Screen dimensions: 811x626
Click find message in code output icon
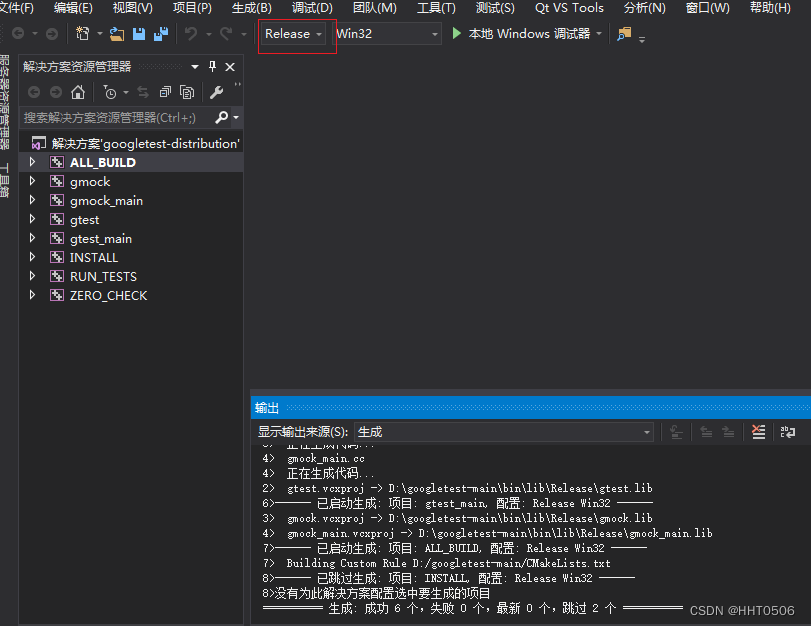click(x=676, y=432)
